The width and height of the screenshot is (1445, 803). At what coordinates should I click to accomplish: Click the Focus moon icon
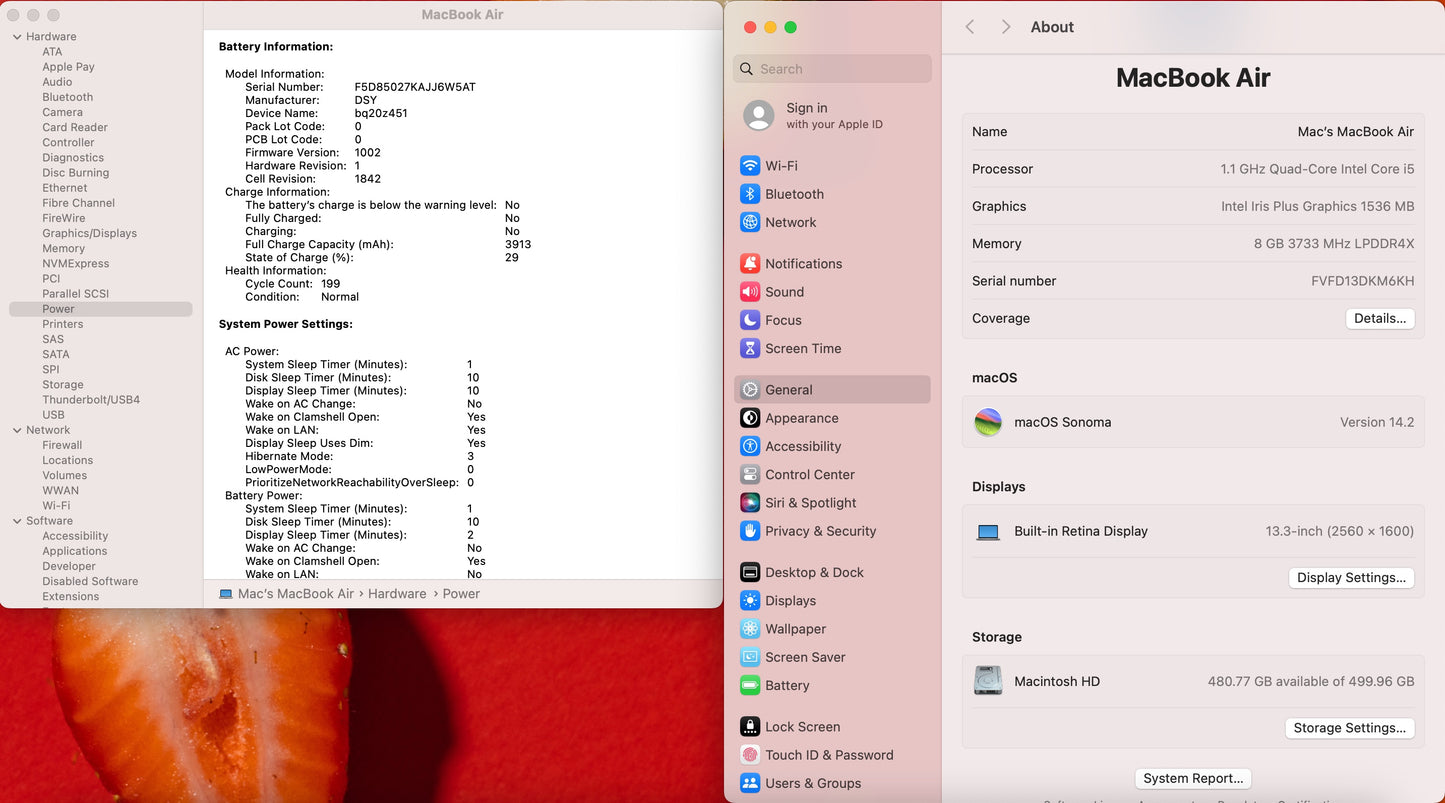click(750, 320)
